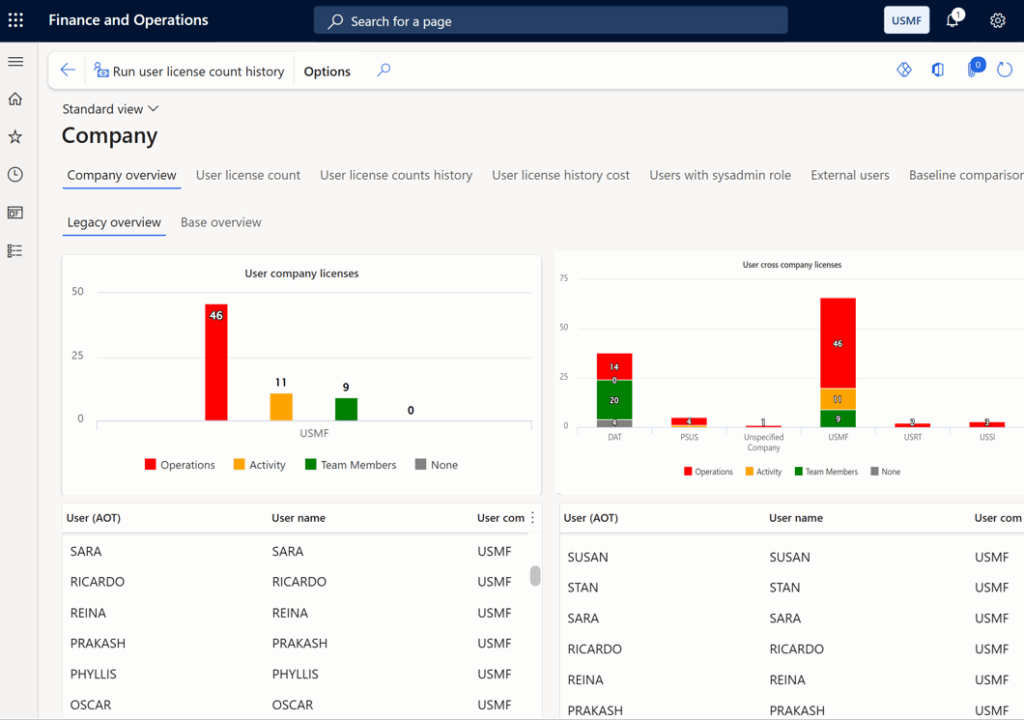Switch to User license count tab

pyautogui.click(x=248, y=175)
